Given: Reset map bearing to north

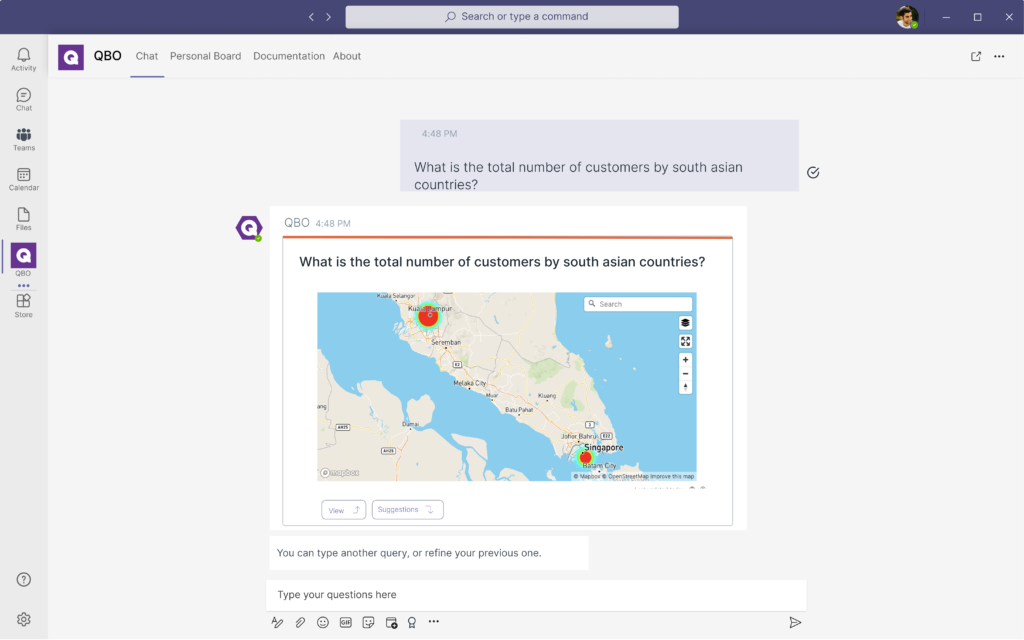Looking at the screenshot, I should 685,387.
